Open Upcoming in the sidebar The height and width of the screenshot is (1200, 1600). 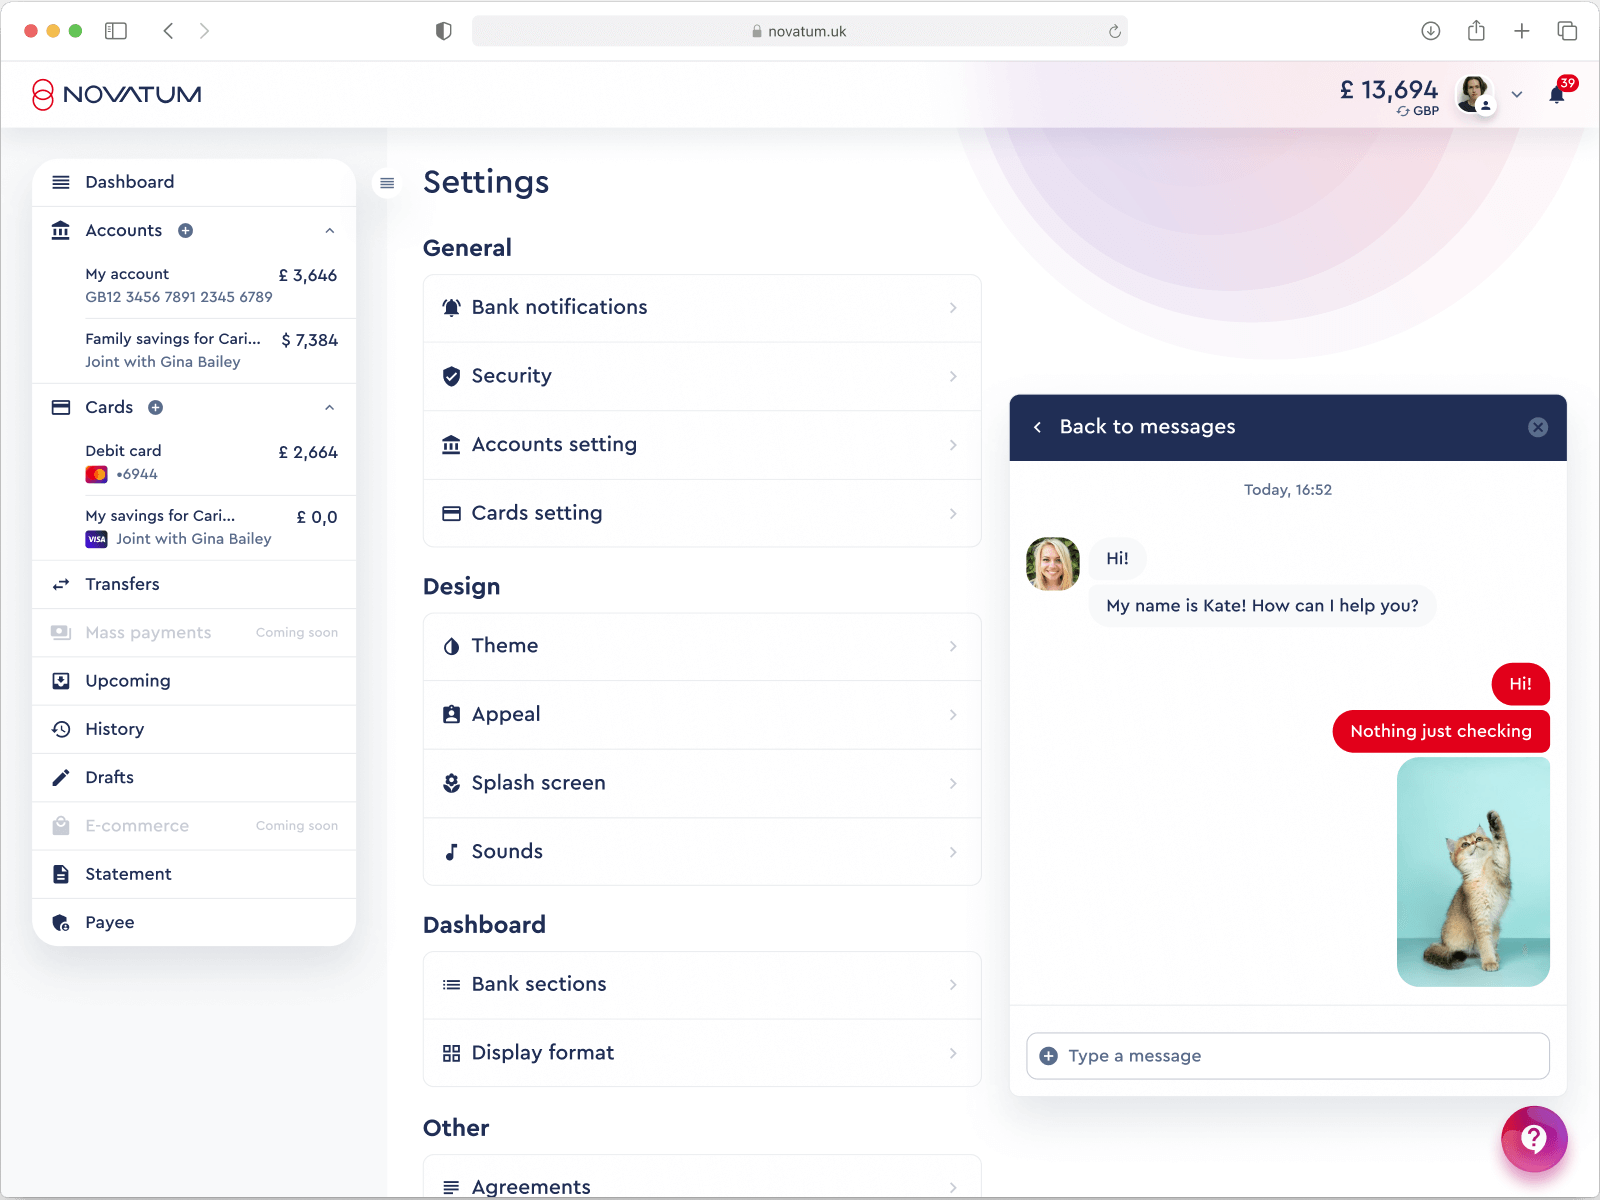pos(194,681)
